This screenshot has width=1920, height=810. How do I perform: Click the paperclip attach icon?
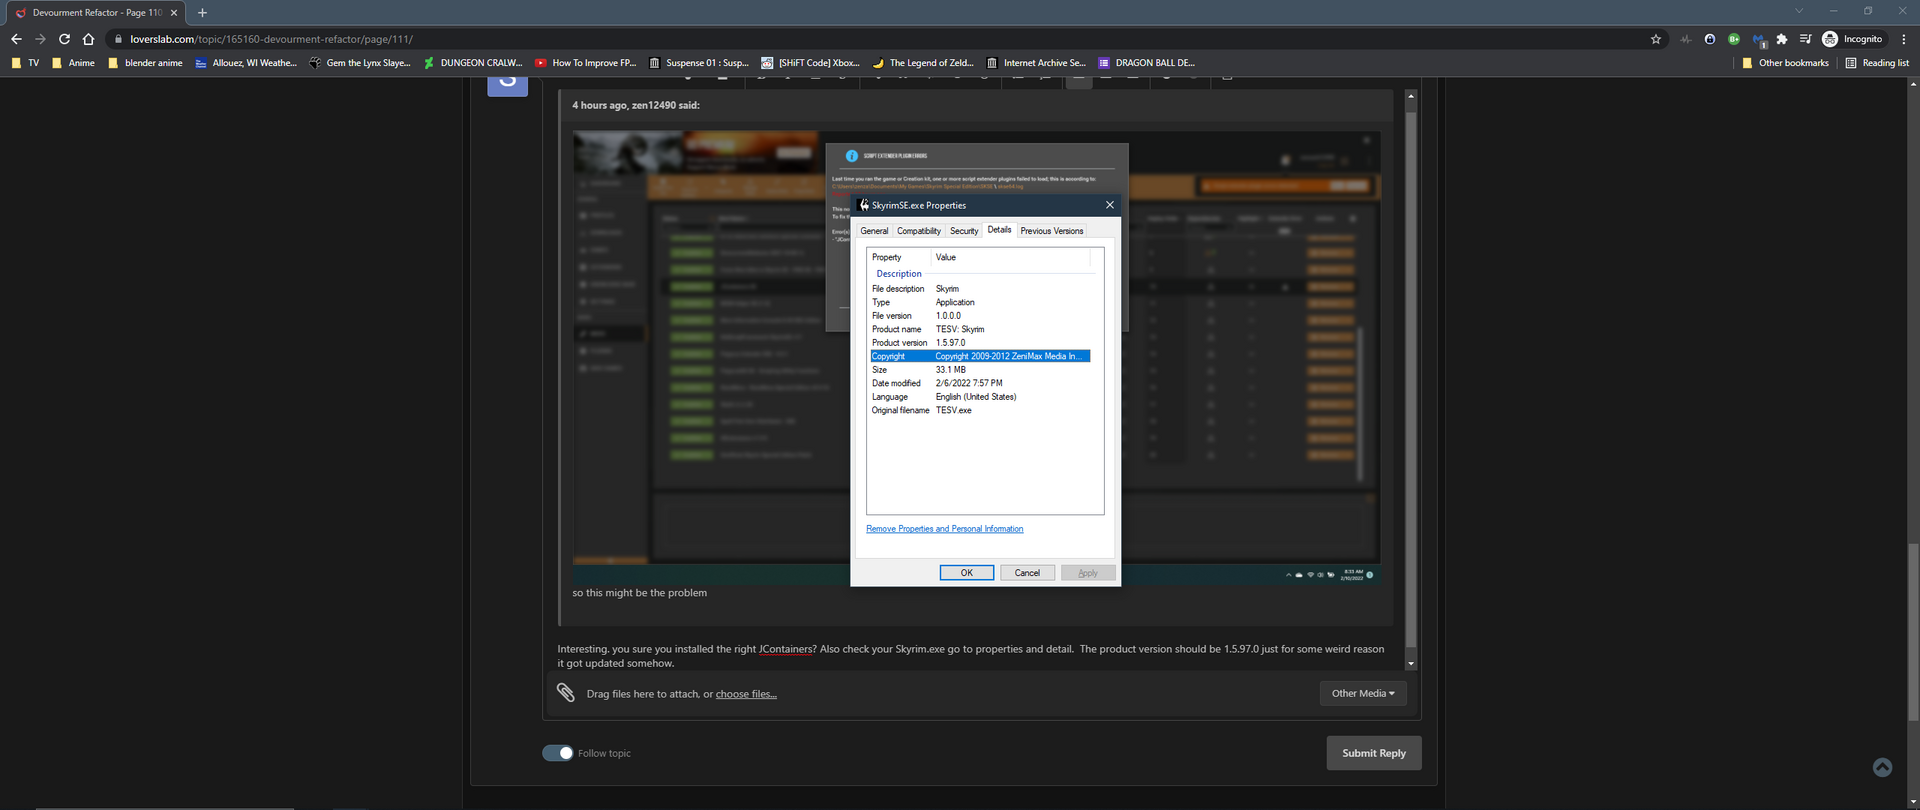(x=566, y=692)
